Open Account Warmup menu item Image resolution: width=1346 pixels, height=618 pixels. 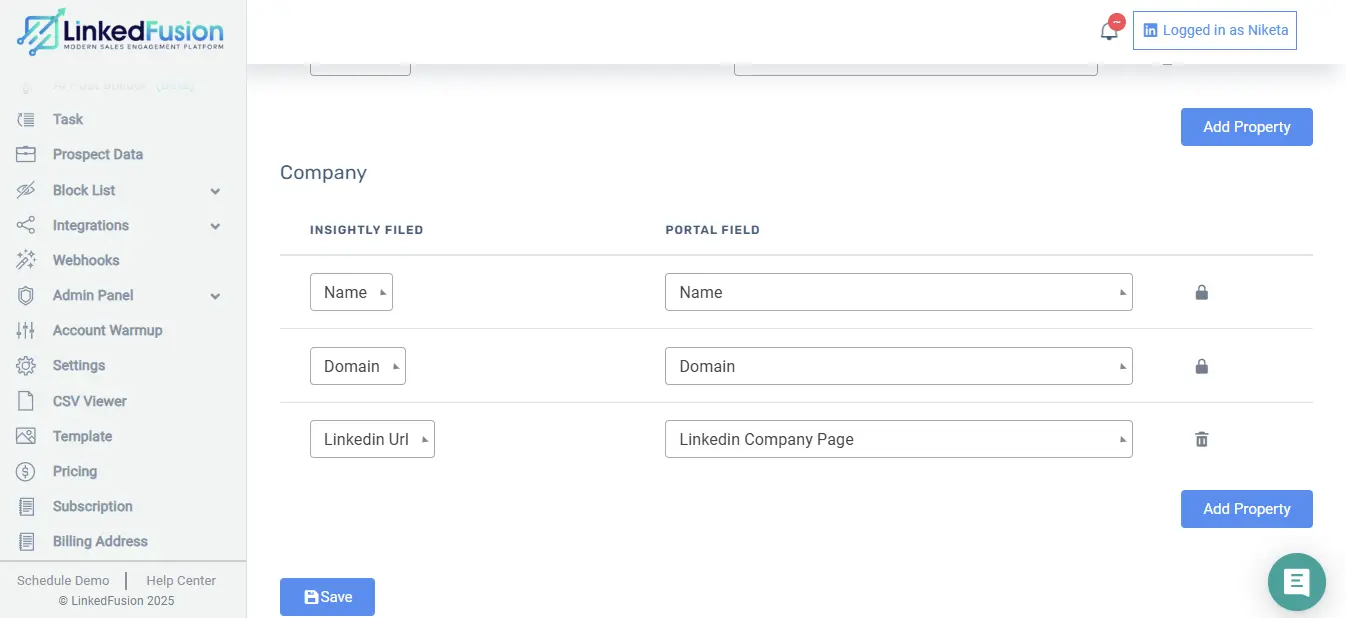pos(107,330)
